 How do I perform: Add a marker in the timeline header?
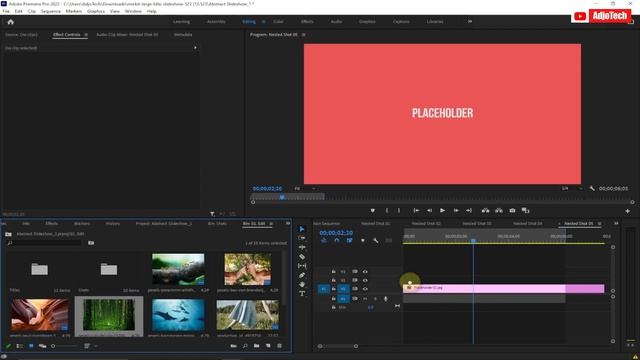[x=363, y=241]
